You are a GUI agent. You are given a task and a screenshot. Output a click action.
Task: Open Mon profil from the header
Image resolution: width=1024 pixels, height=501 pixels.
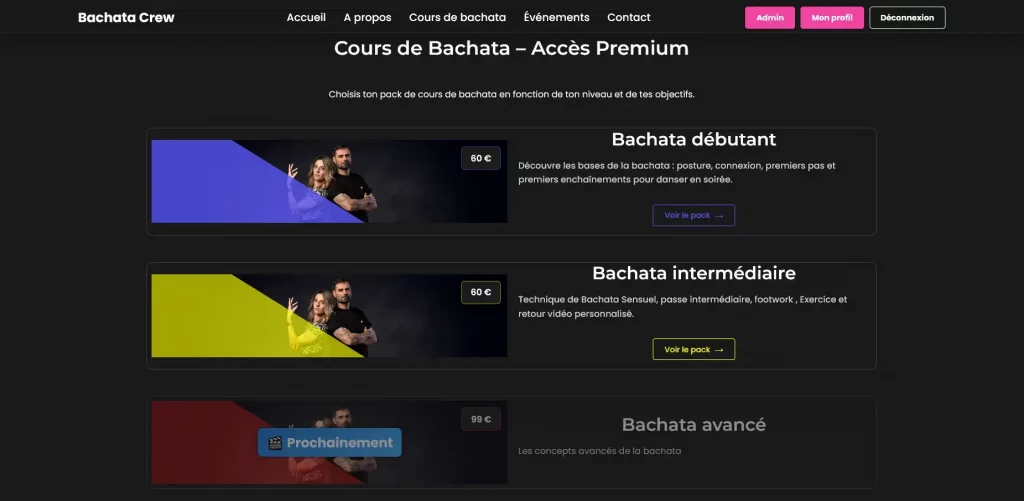tap(832, 18)
